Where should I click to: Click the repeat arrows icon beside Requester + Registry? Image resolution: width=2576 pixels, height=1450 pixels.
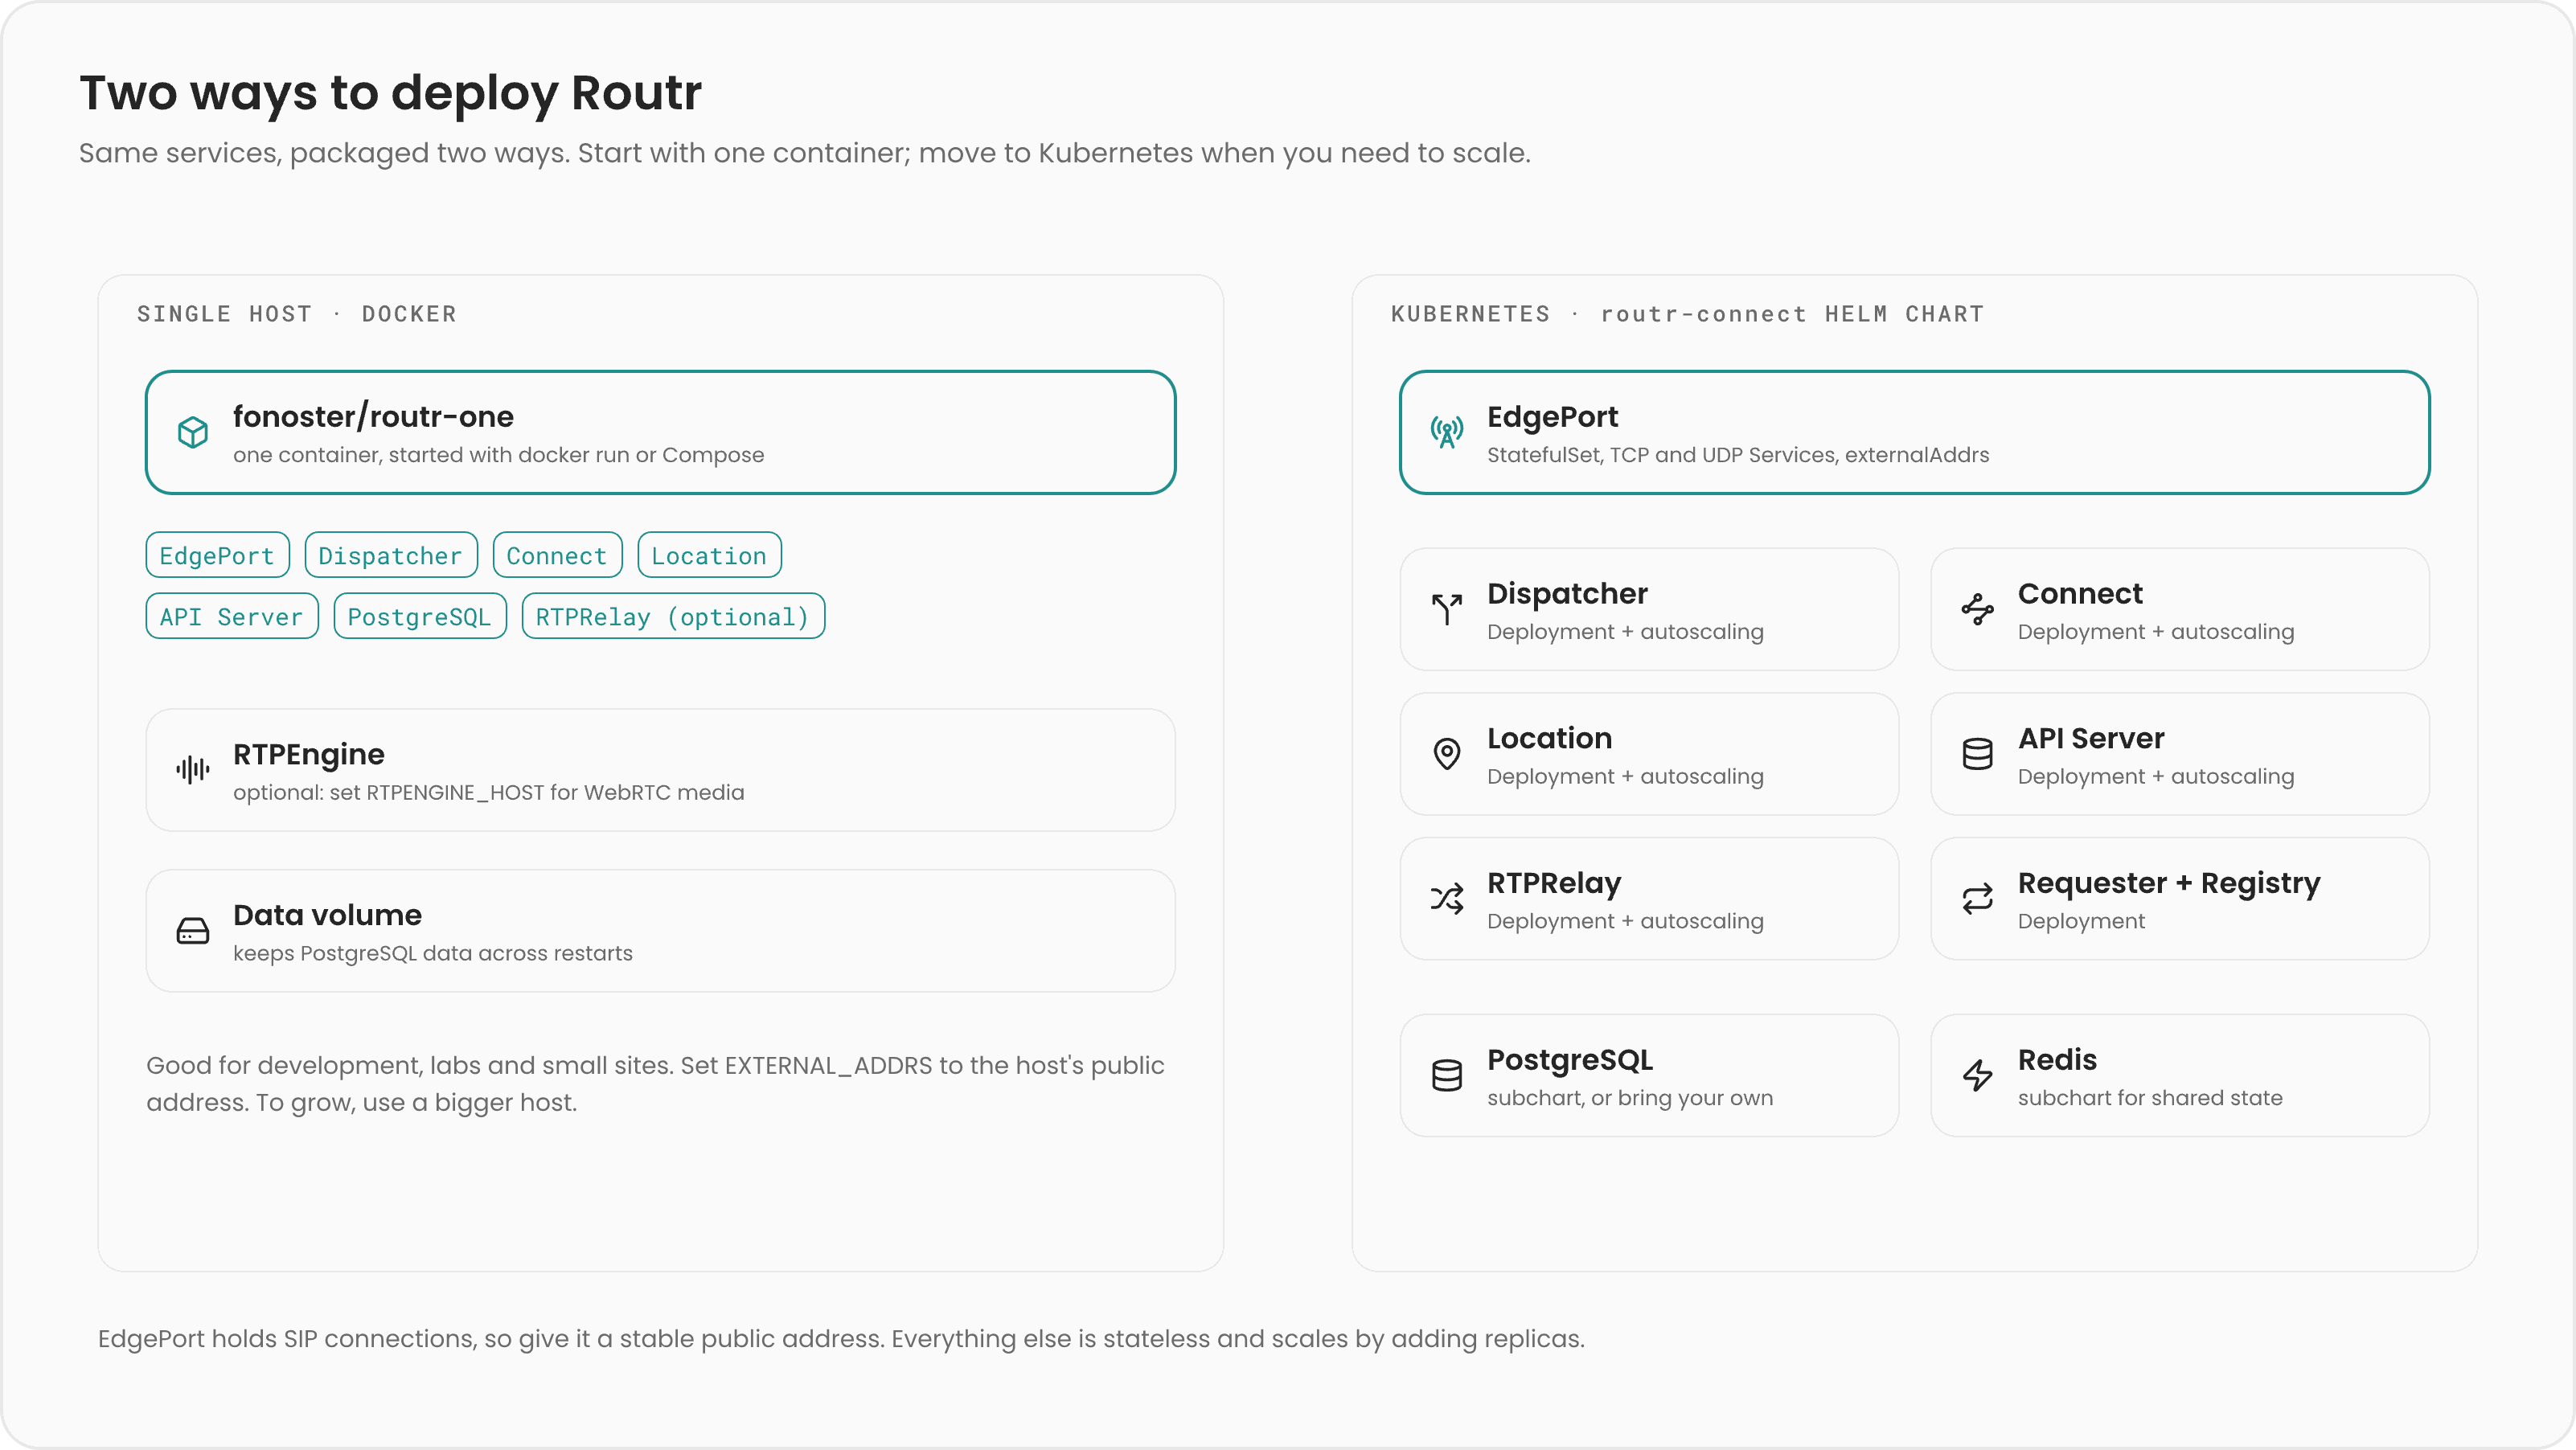pos(1977,899)
